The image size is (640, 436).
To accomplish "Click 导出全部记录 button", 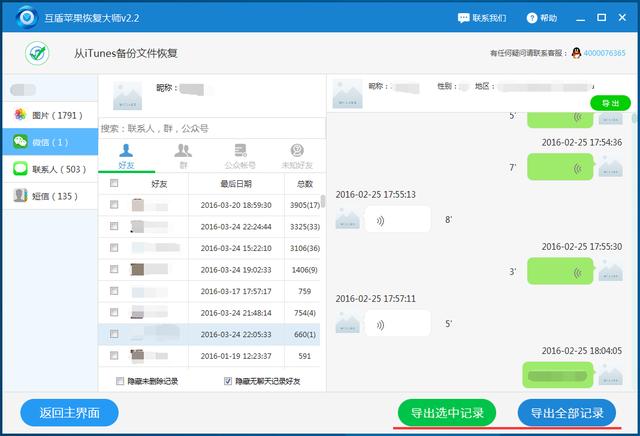I will pyautogui.click(x=567, y=413).
